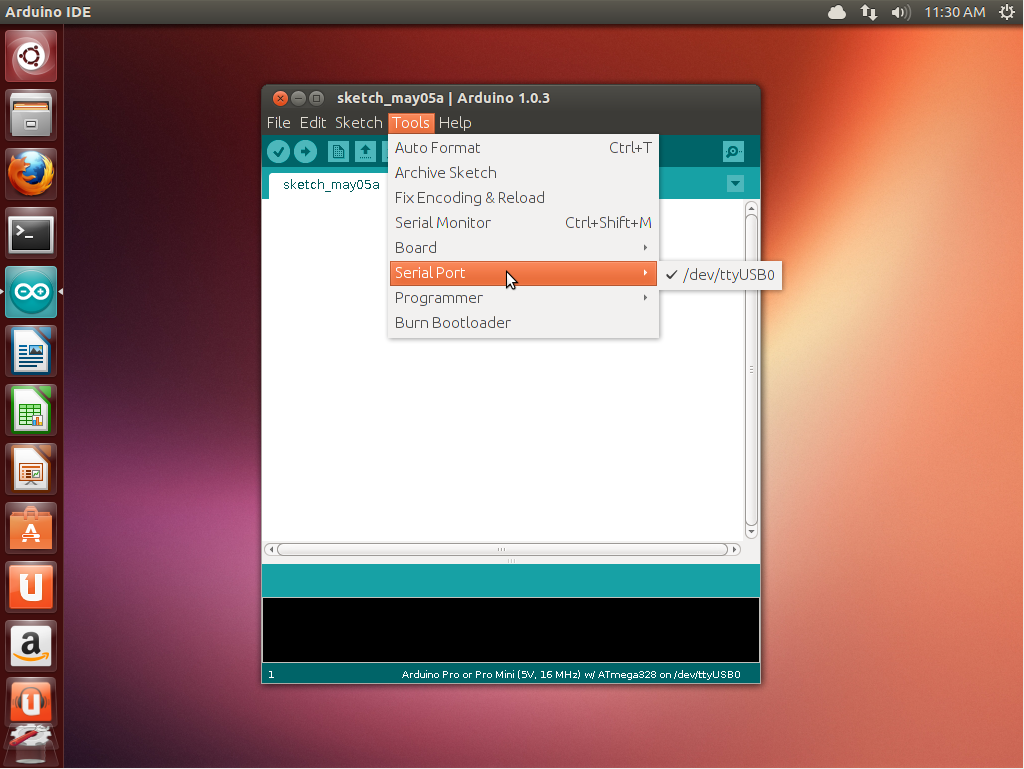Click the Upload arrow toolbar button
The width and height of the screenshot is (1024, 769).
[x=305, y=151]
